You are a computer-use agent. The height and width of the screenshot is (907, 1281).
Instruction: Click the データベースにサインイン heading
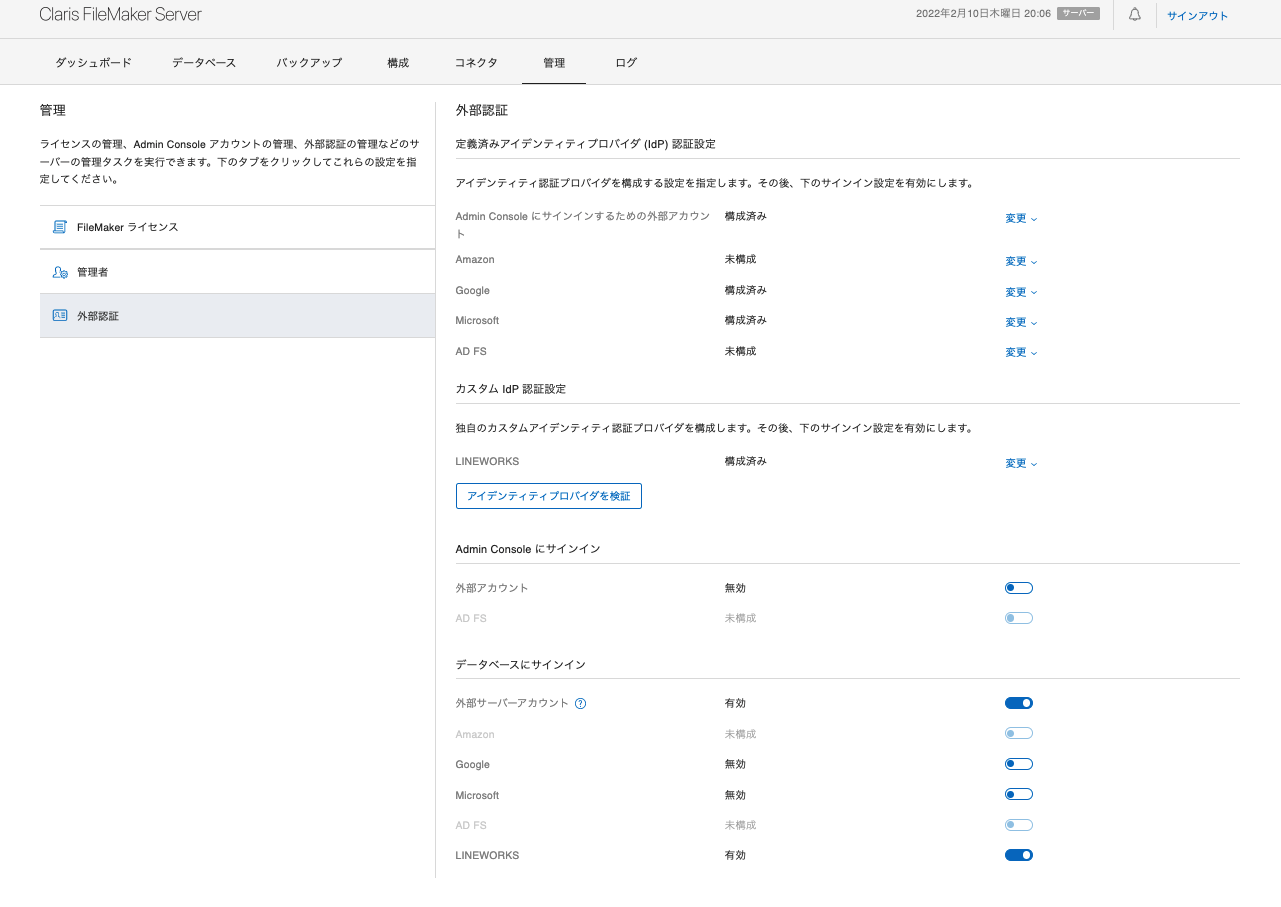point(520,664)
